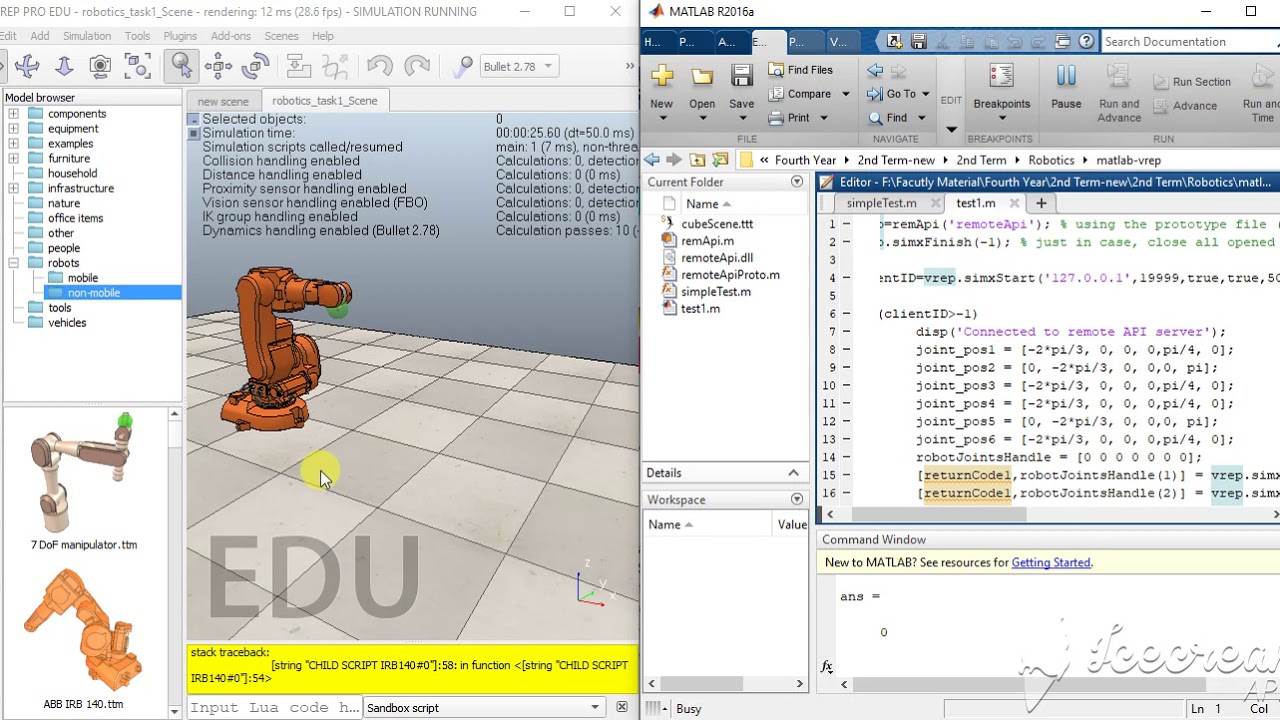This screenshot has width=1280, height=720.
Task: Select the object rotate tool in V-REP
Action: click(255, 67)
